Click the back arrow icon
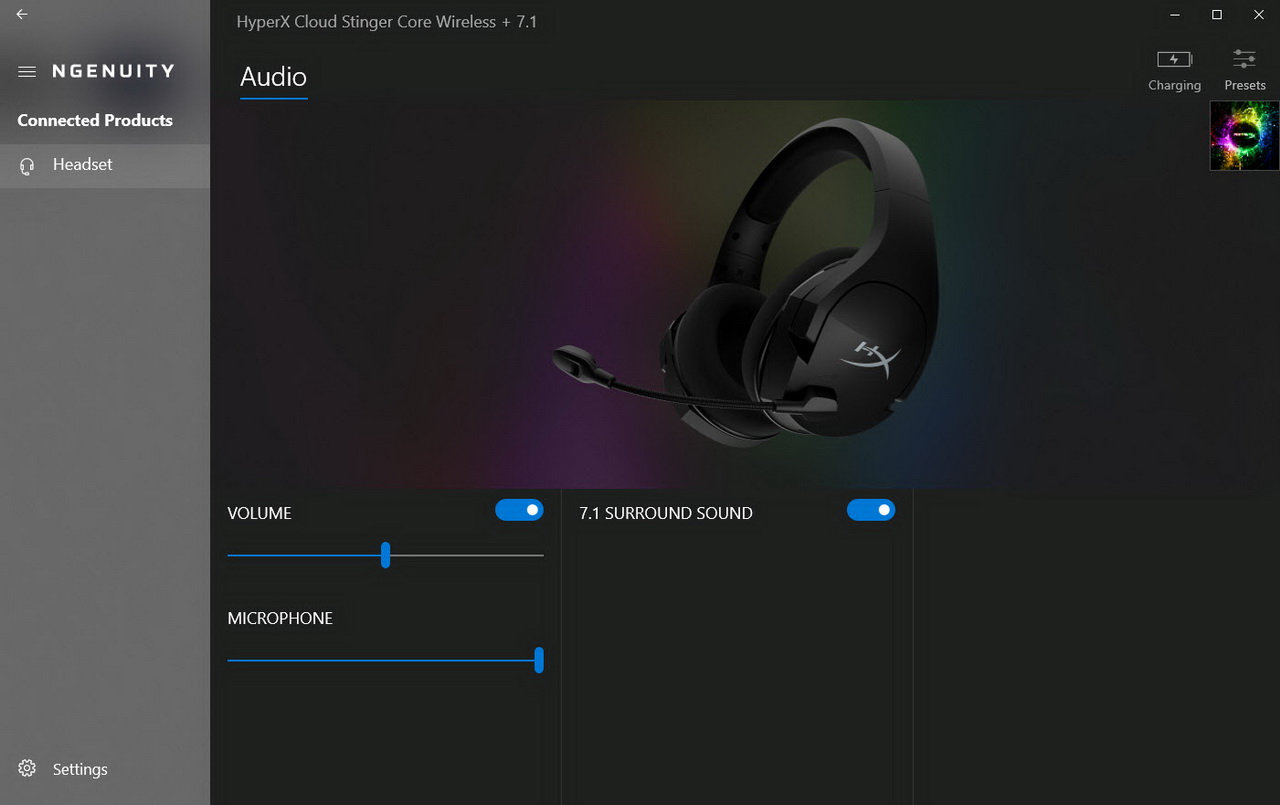 [22, 14]
